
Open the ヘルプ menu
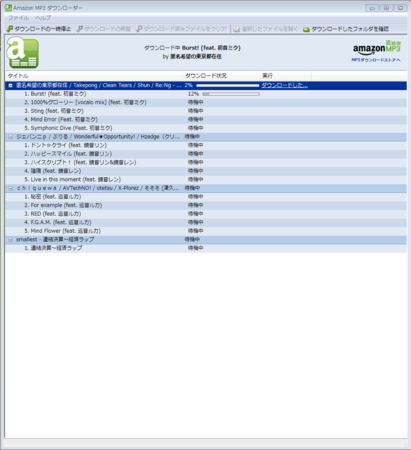point(43,18)
